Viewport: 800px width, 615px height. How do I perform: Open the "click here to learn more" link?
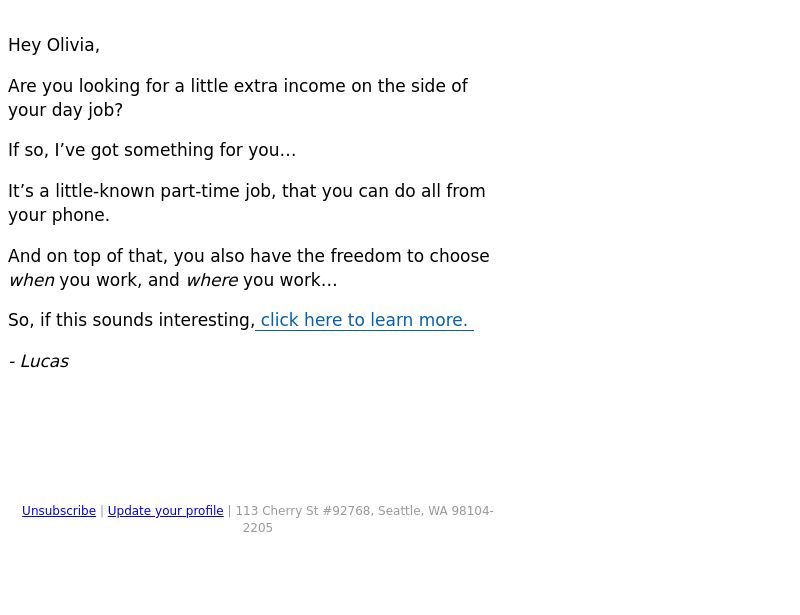click(364, 320)
